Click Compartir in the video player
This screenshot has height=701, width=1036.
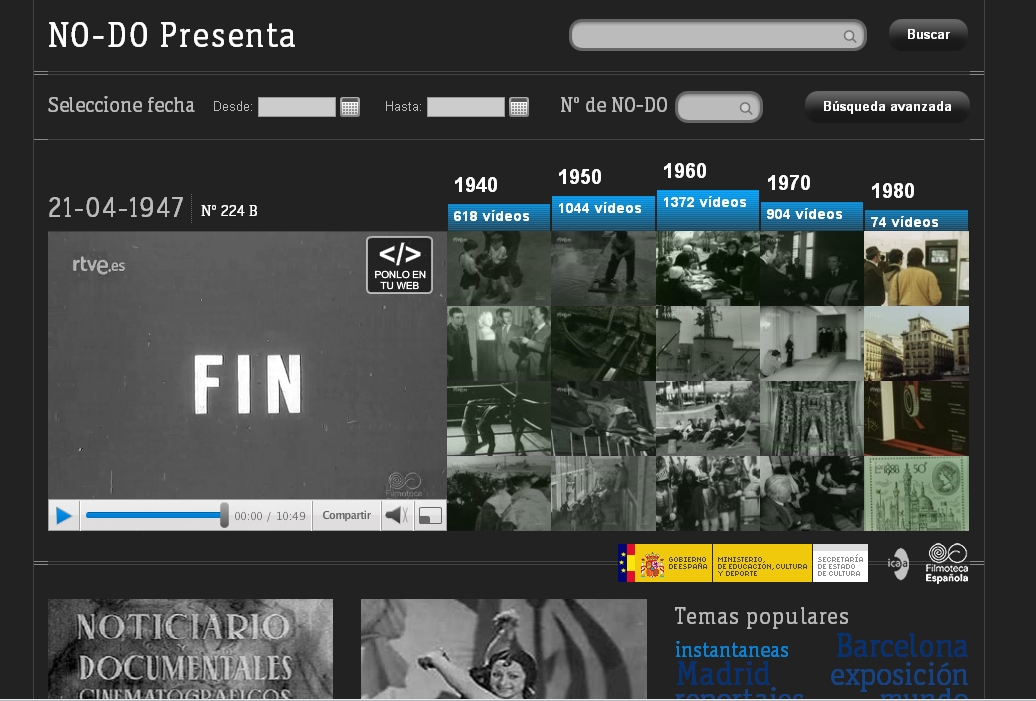(346, 516)
